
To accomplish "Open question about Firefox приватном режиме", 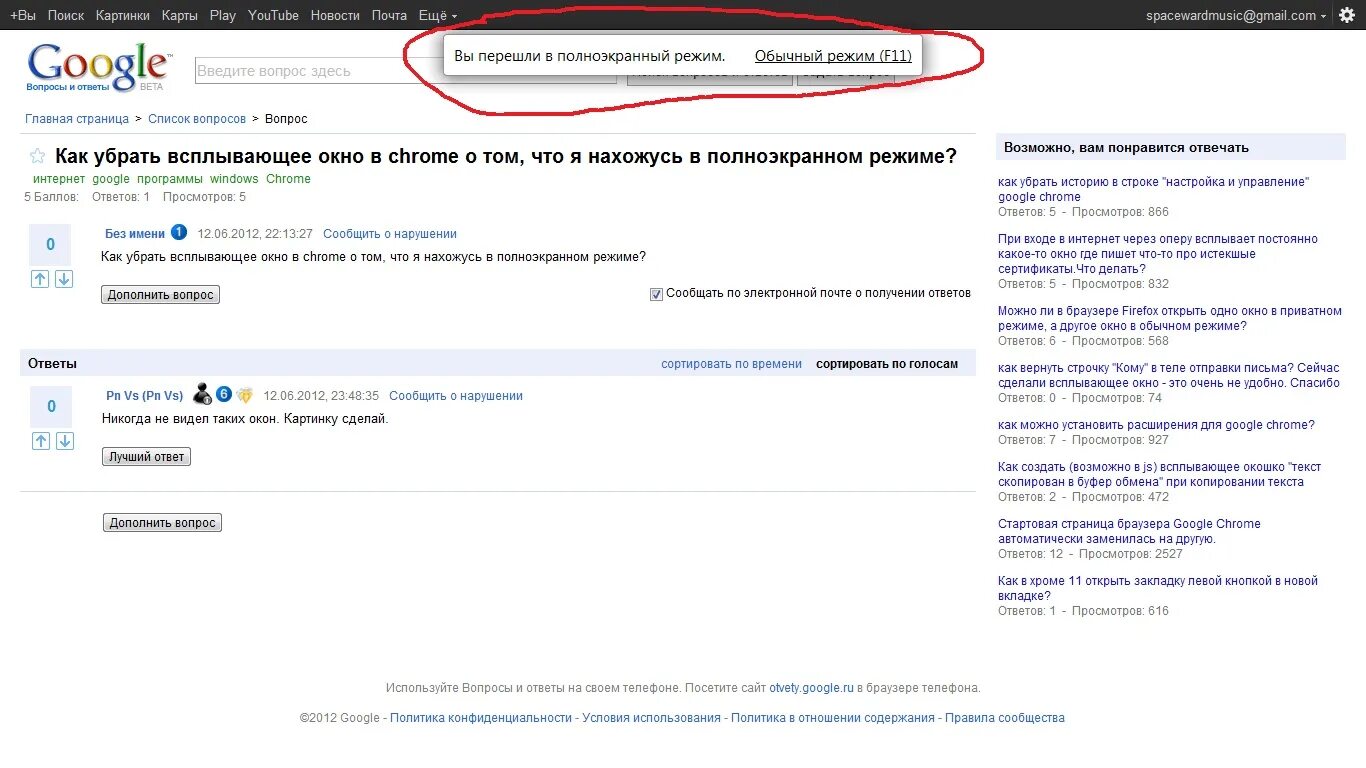I will [x=1170, y=318].
